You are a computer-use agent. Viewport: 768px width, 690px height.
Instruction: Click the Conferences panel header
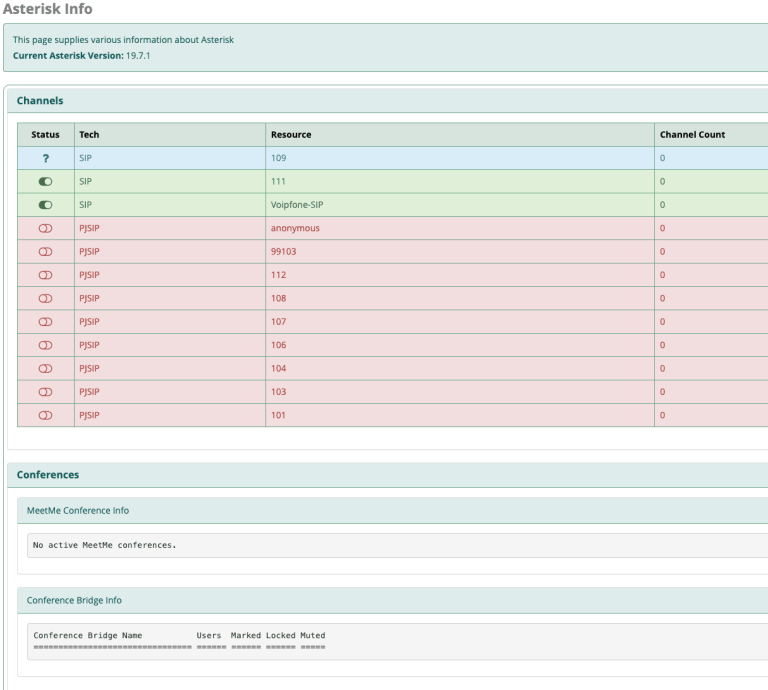pyautogui.click(x=48, y=474)
